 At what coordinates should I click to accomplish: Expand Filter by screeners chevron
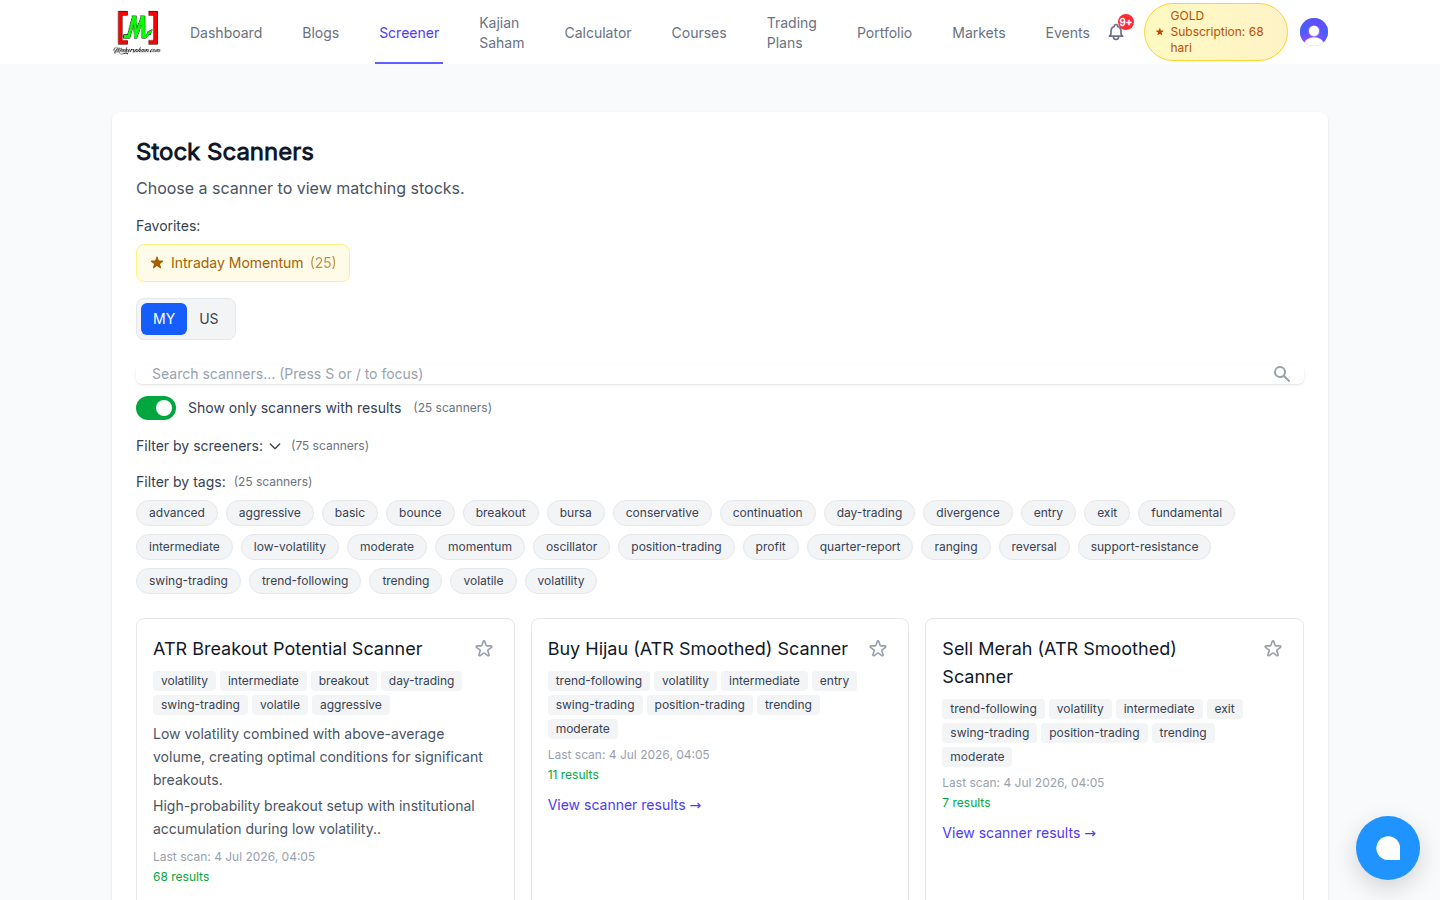pos(275,446)
